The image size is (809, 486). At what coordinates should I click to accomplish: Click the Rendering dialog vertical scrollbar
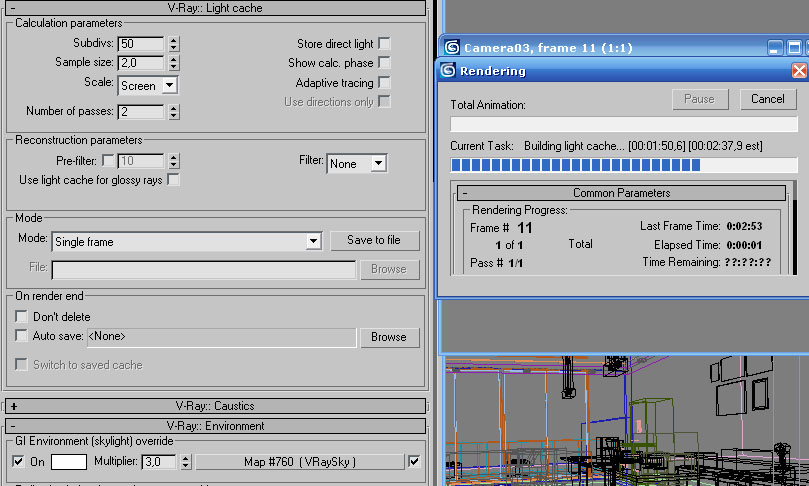pos(794,227)
